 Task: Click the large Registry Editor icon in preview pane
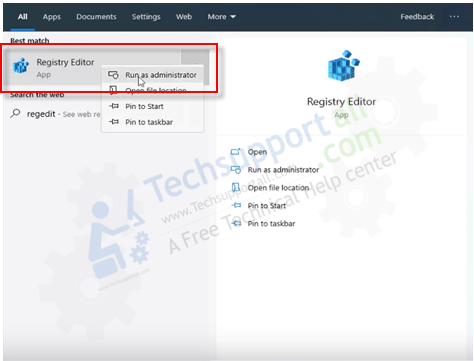(x=343, y=65)
